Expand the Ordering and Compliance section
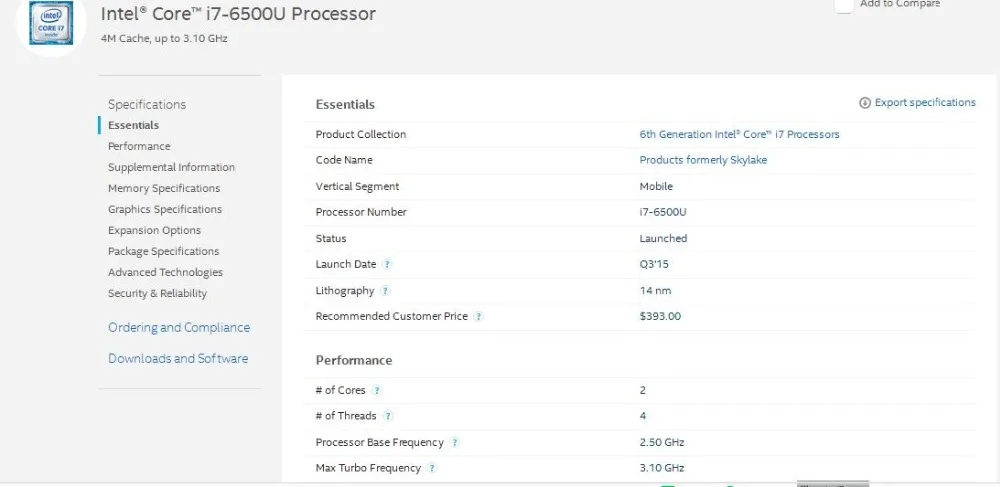 click(179, 328)
